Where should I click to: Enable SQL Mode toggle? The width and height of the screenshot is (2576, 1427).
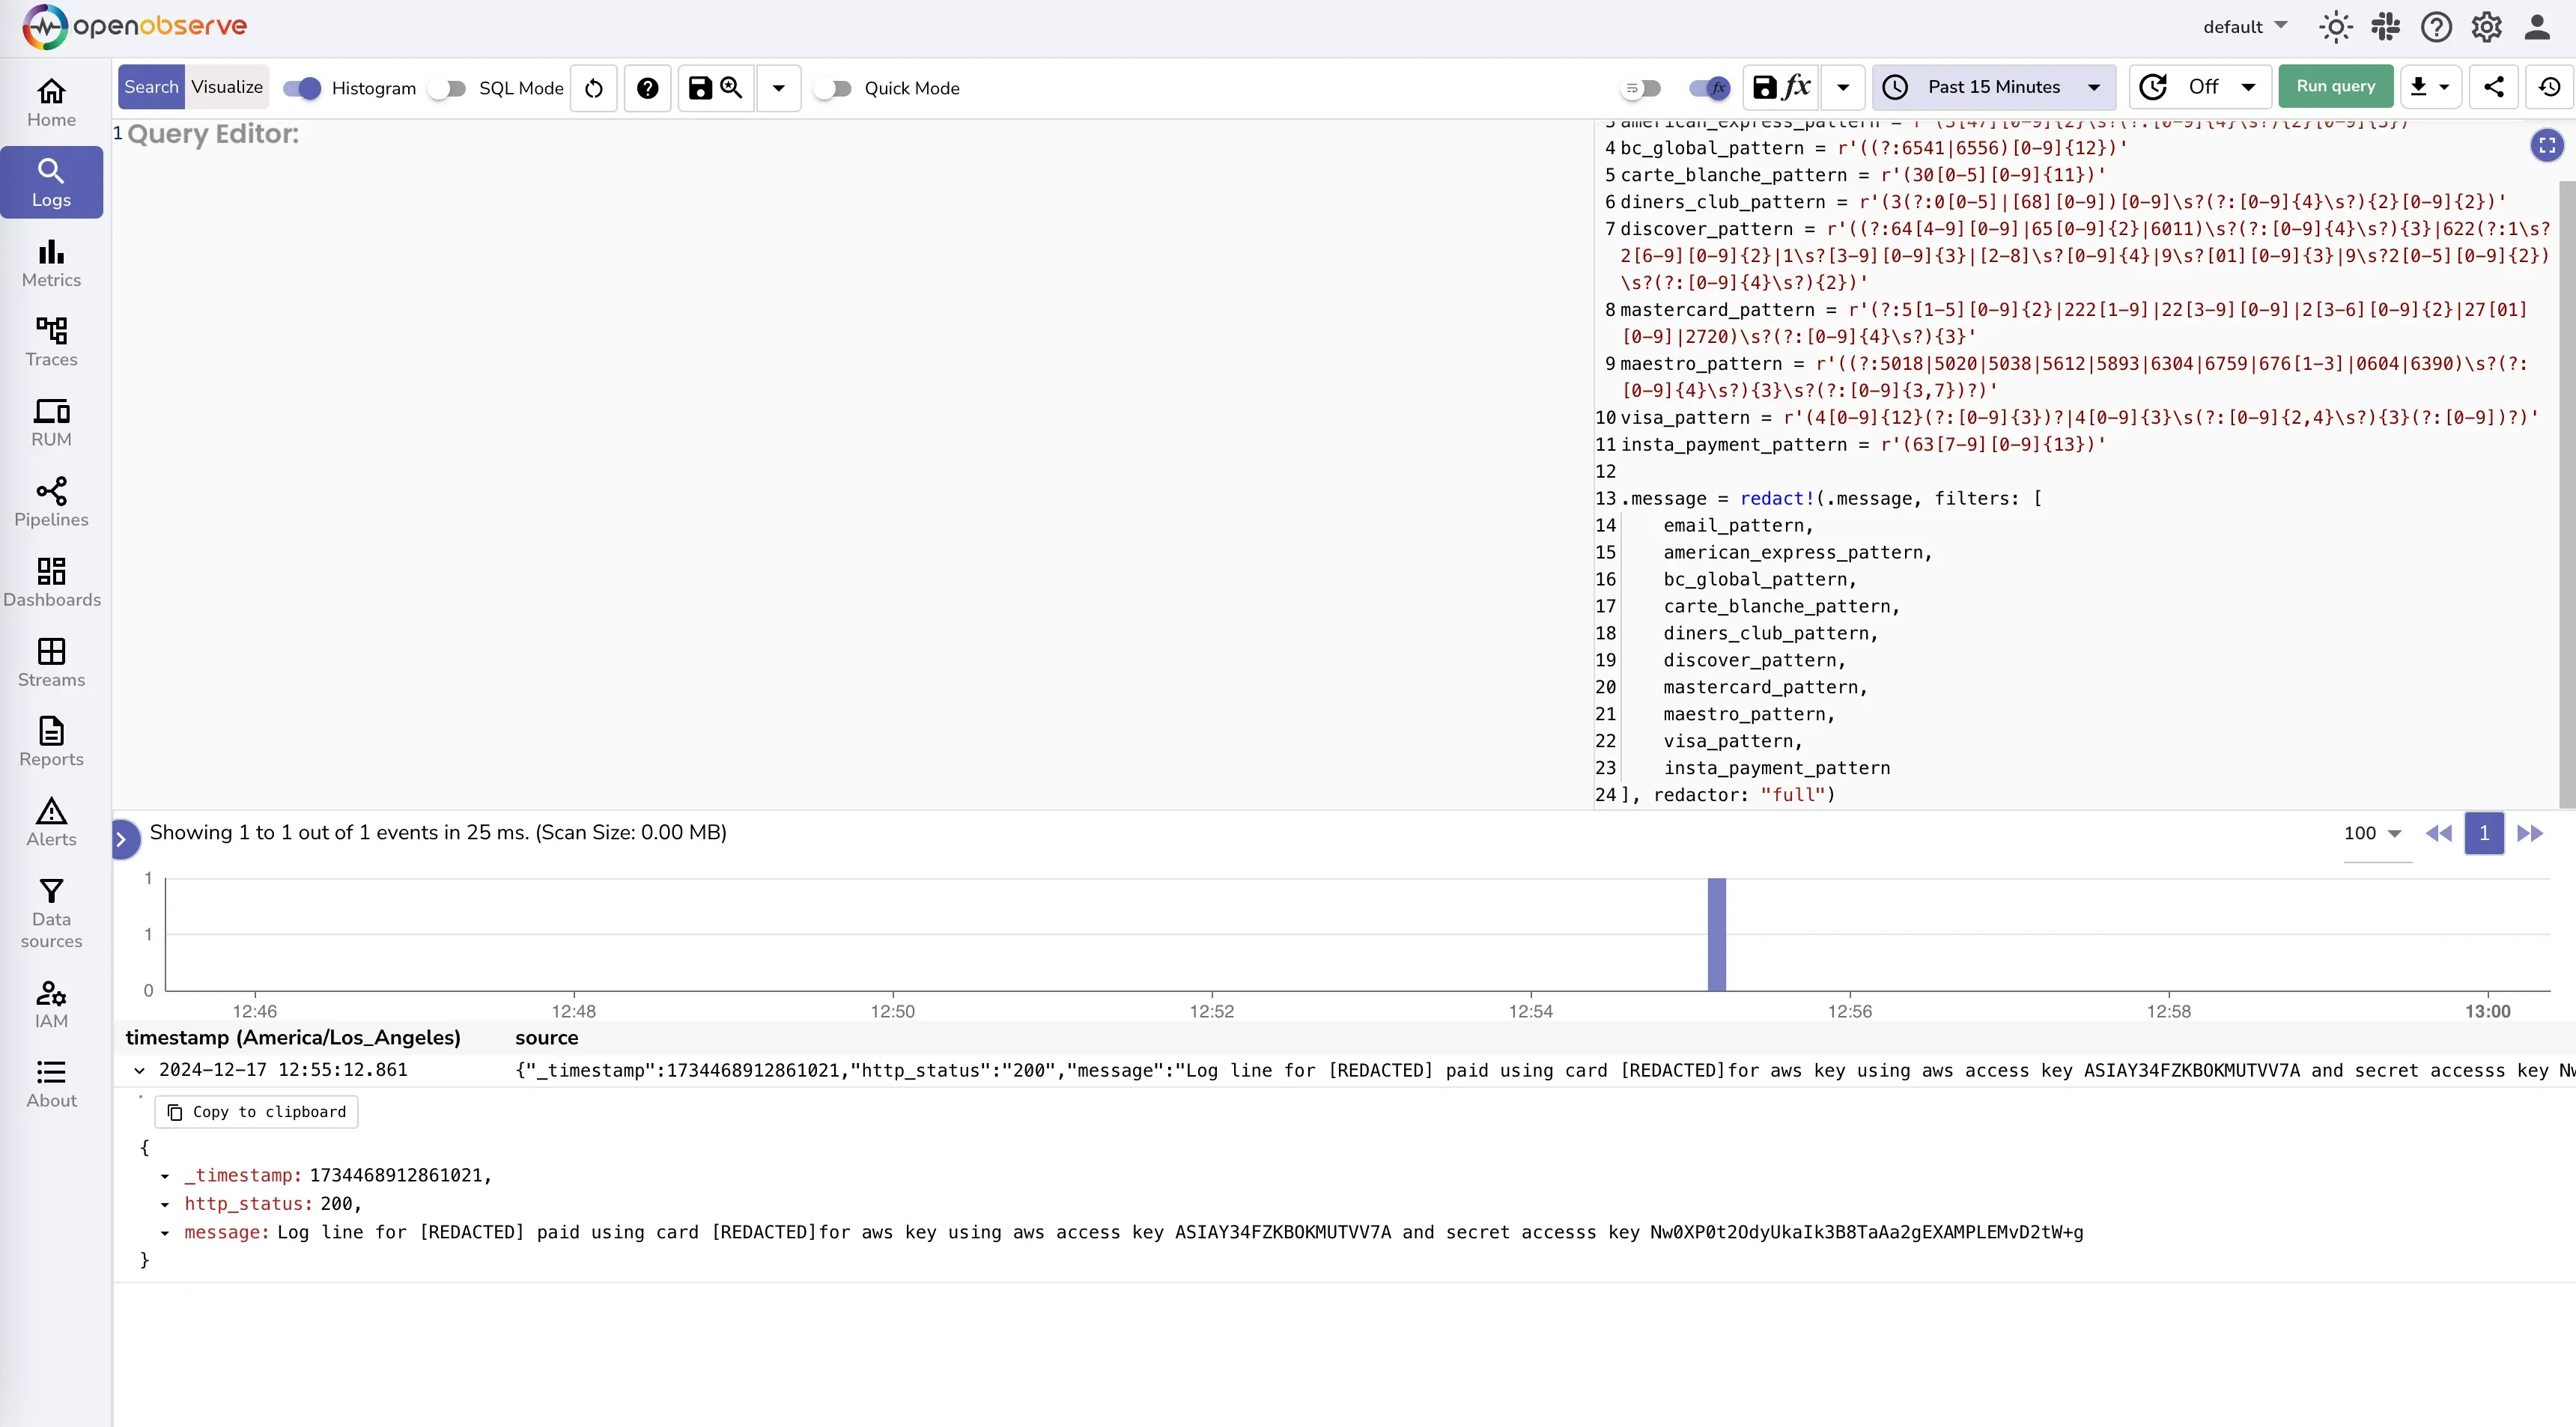pos(447,88)
